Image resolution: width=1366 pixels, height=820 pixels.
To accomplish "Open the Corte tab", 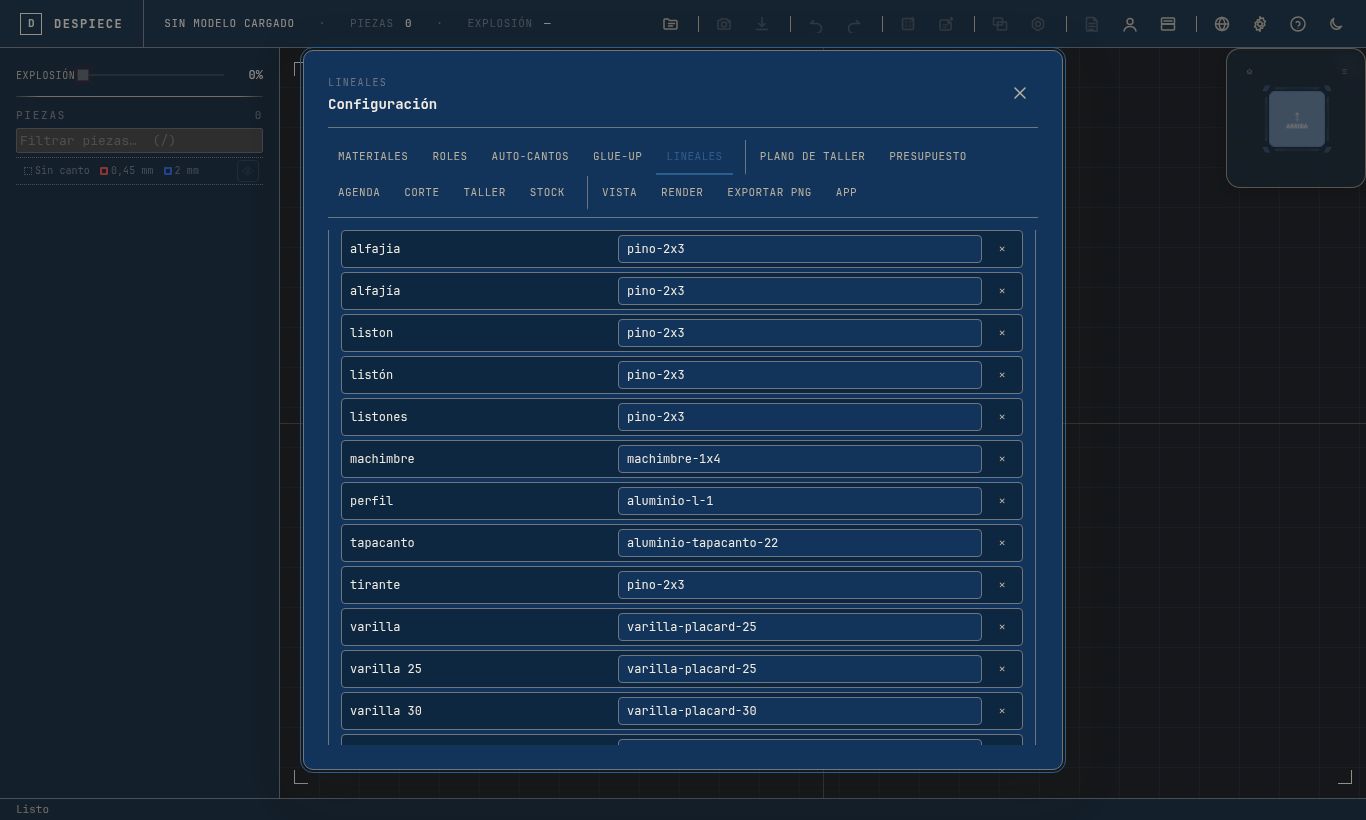I will (422, 193).
